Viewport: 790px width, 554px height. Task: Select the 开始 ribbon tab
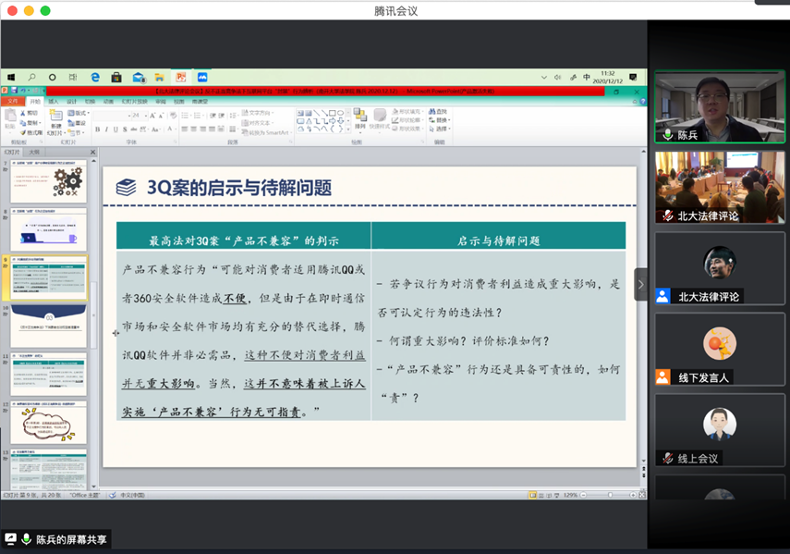(x=35, y=101)
